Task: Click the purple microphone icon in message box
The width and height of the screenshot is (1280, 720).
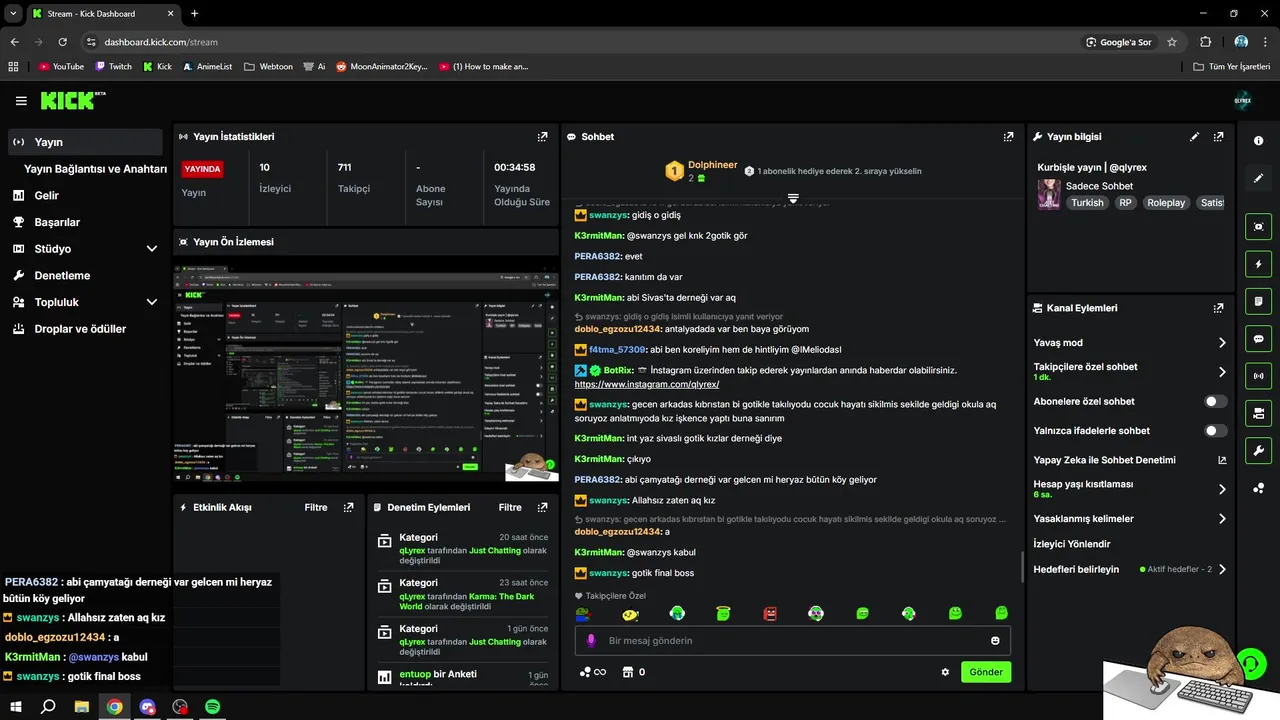Action: coord(591,640)
